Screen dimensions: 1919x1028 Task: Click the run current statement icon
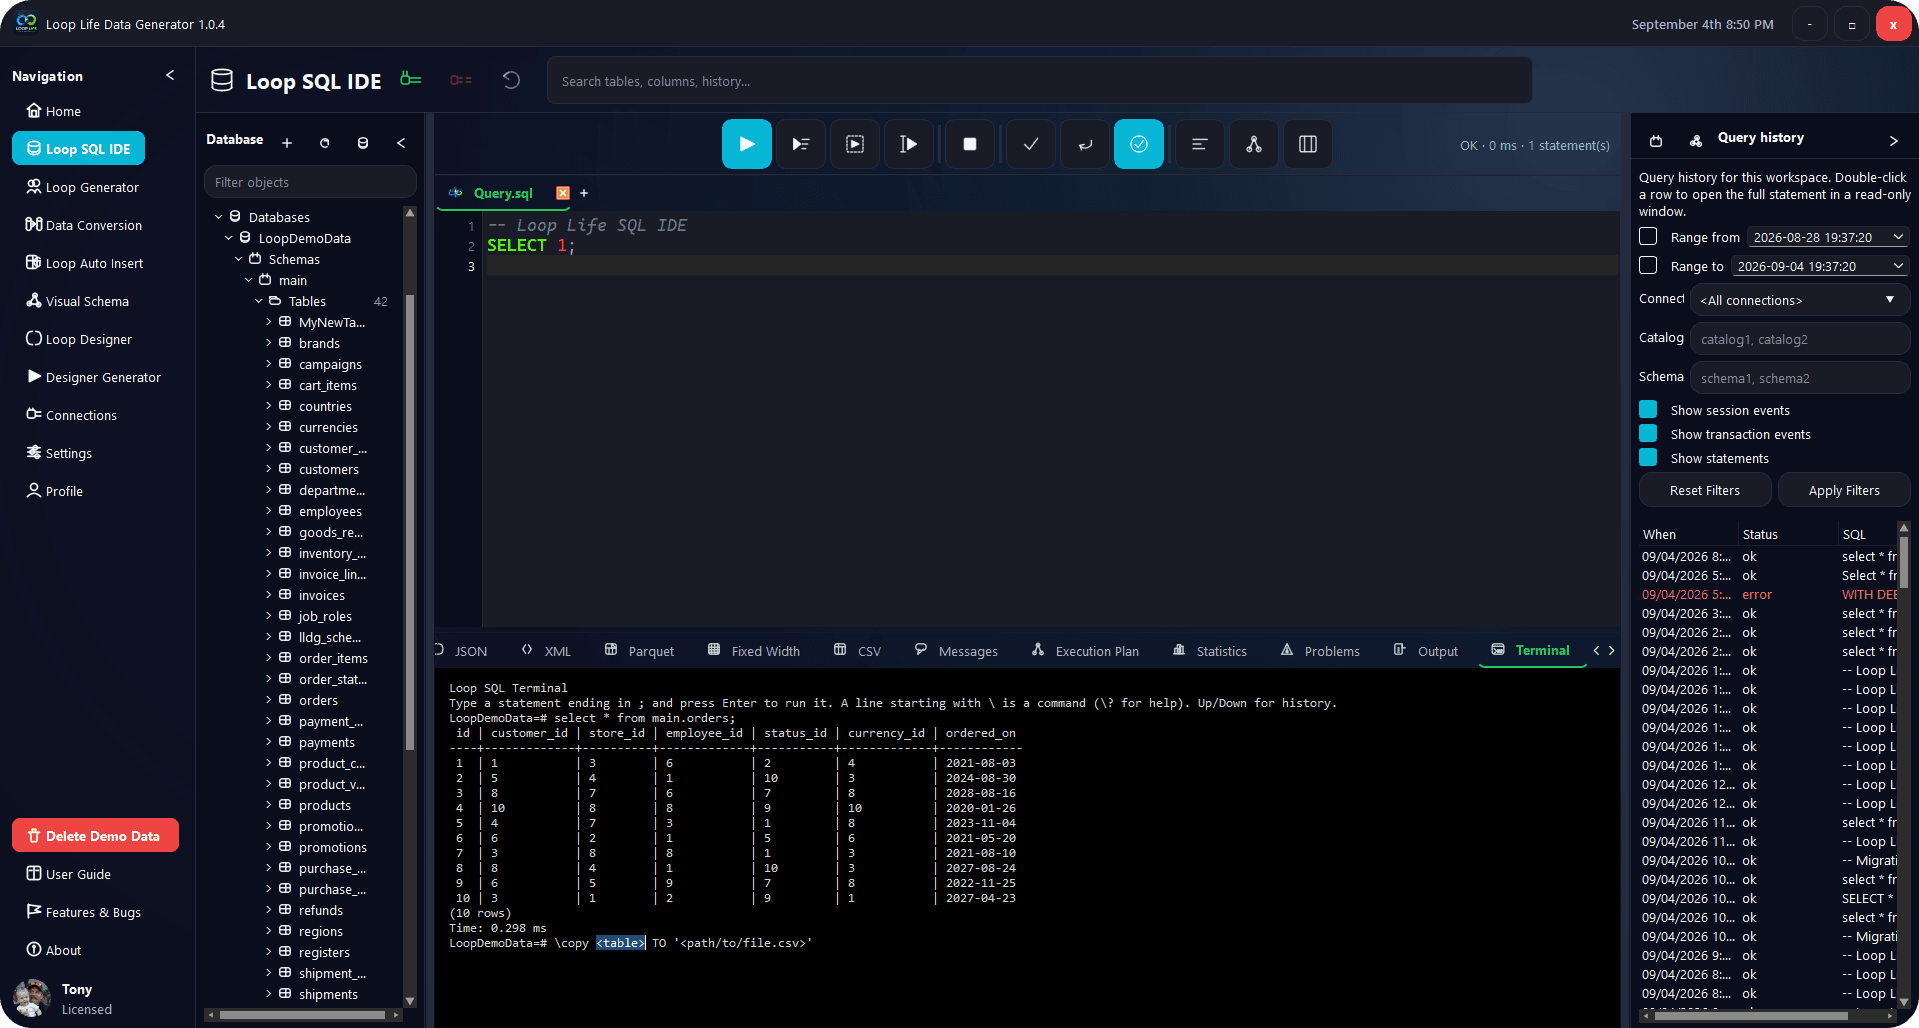(x=801, y=144)
